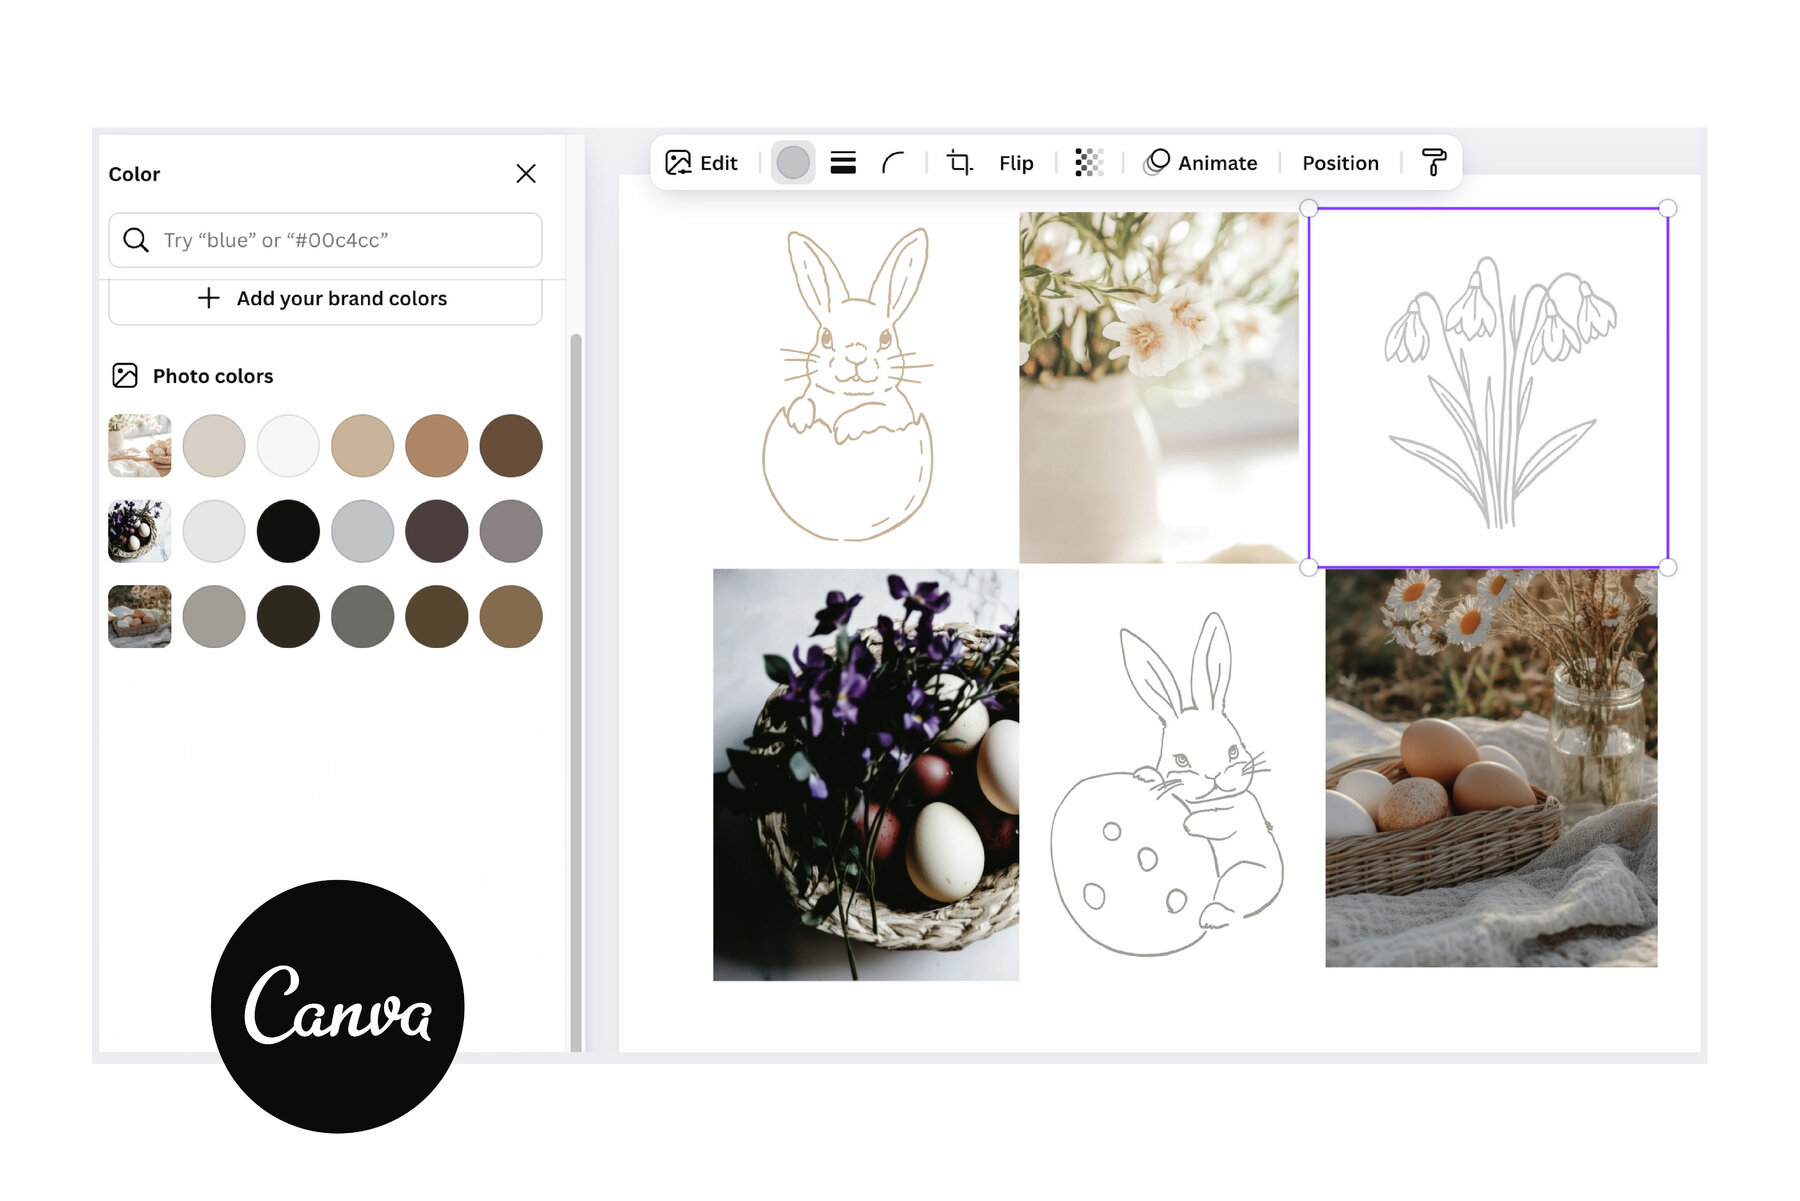
Task: Open the Position menu
Action: tap(1340, 163)
